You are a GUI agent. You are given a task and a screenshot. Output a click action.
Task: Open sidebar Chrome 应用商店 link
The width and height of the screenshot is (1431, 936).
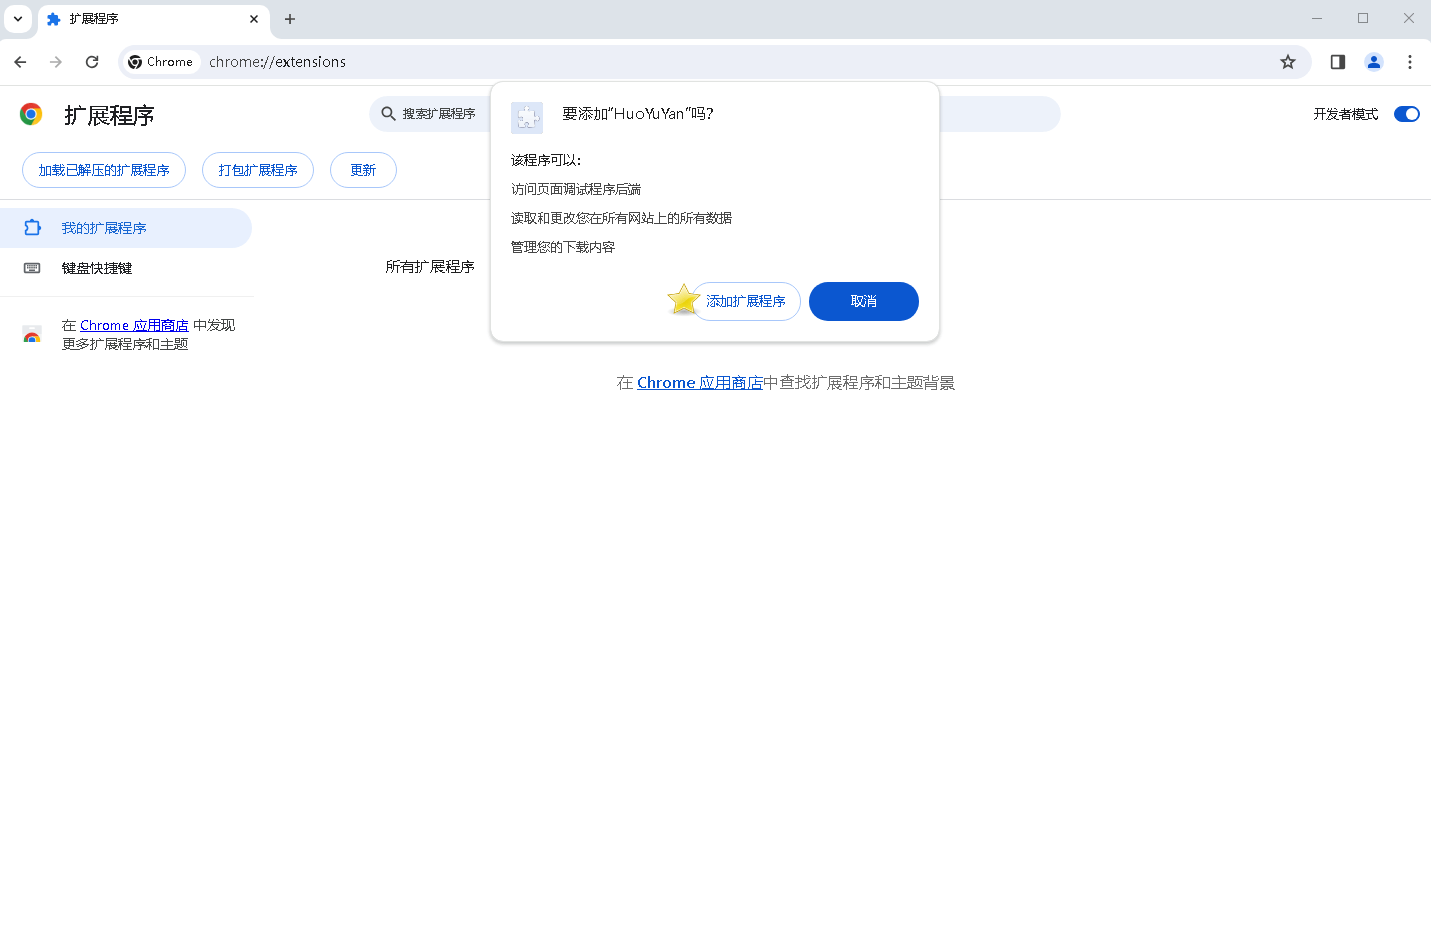click(134, 325)
